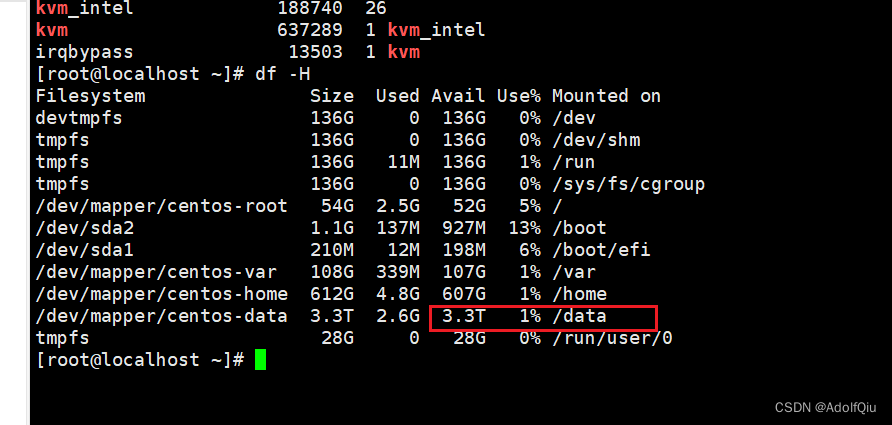Click the 'Mounted on' column header
Screen dimensions: 892x425
coord(606,96)
